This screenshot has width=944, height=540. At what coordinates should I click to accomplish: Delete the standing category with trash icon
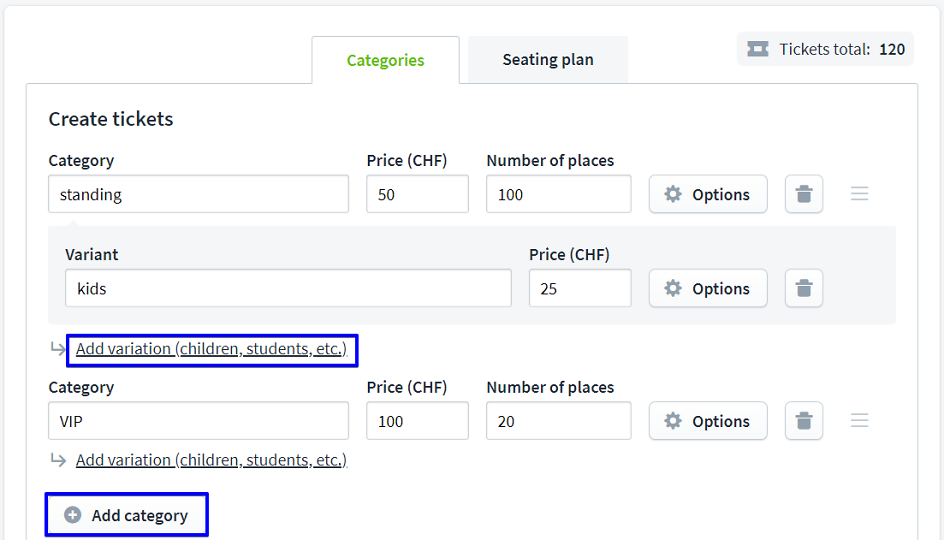coord(803,195)
